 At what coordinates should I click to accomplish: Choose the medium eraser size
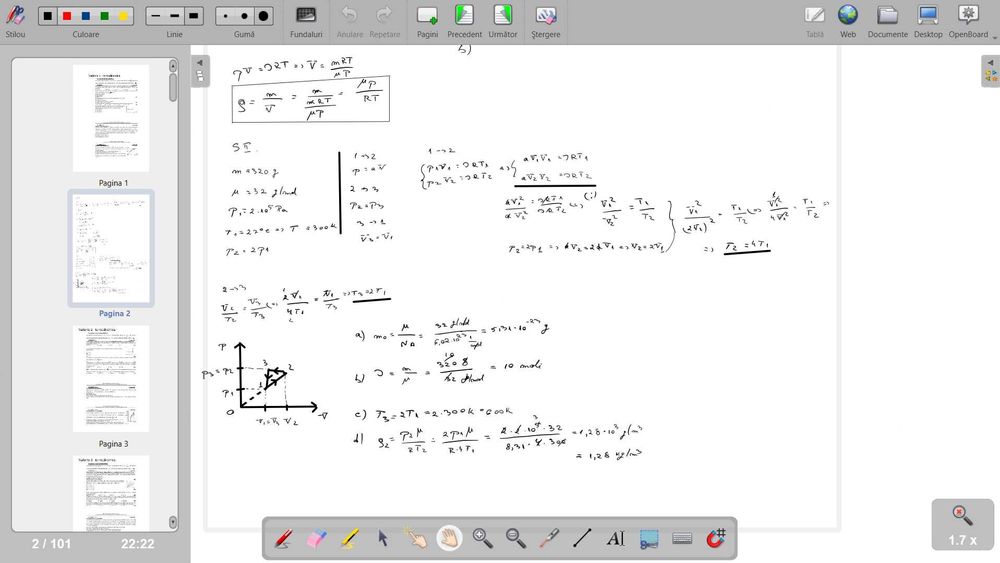coord(244,16)
